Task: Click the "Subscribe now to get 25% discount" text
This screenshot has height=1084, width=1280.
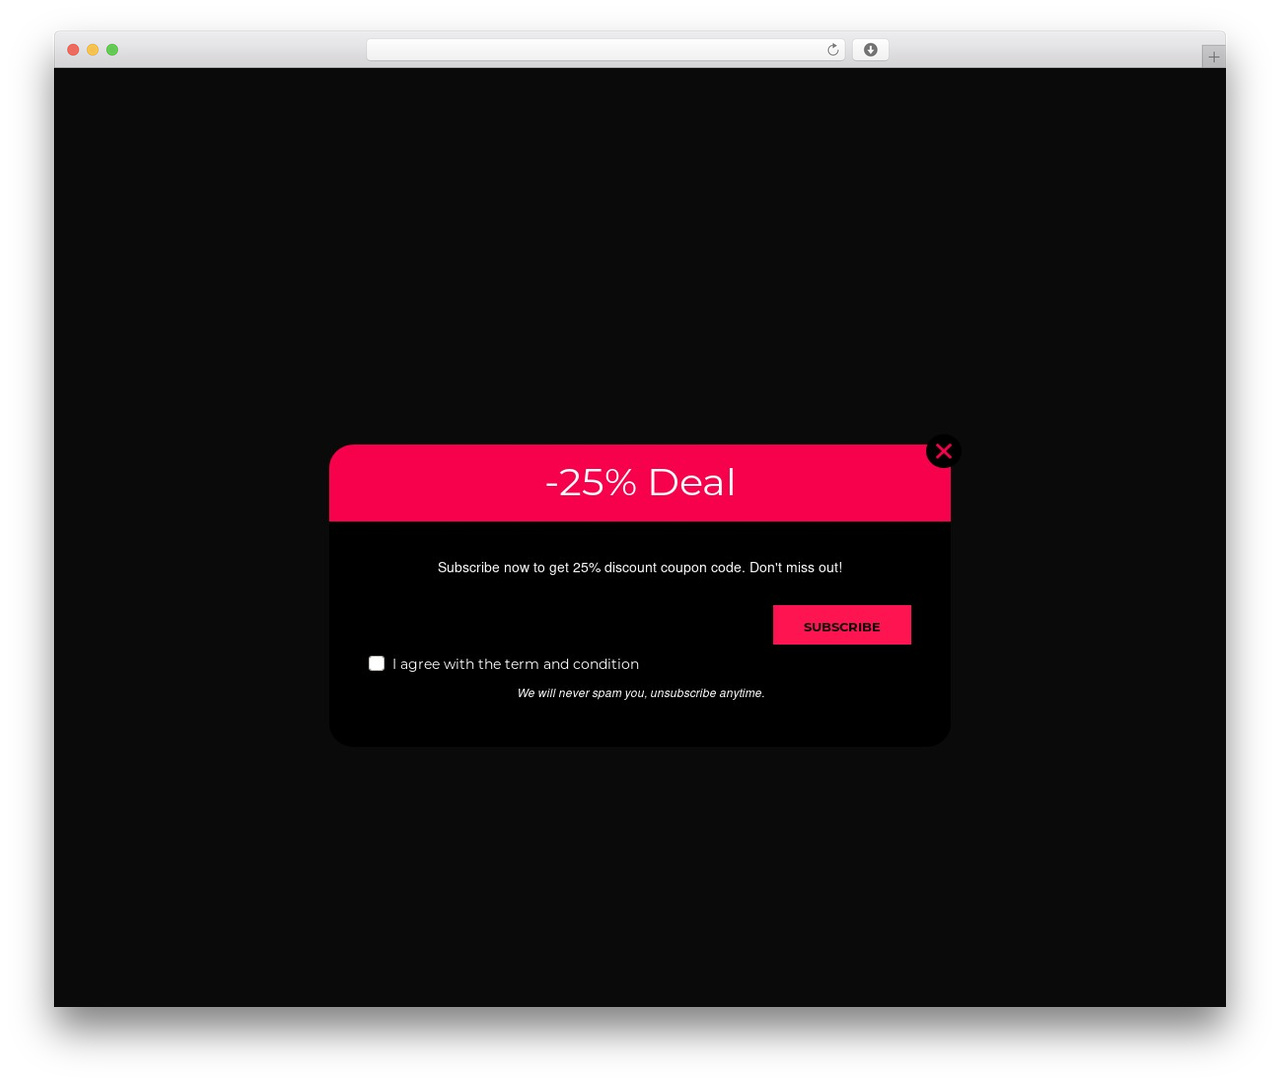Action: click(x=640, y=567)
